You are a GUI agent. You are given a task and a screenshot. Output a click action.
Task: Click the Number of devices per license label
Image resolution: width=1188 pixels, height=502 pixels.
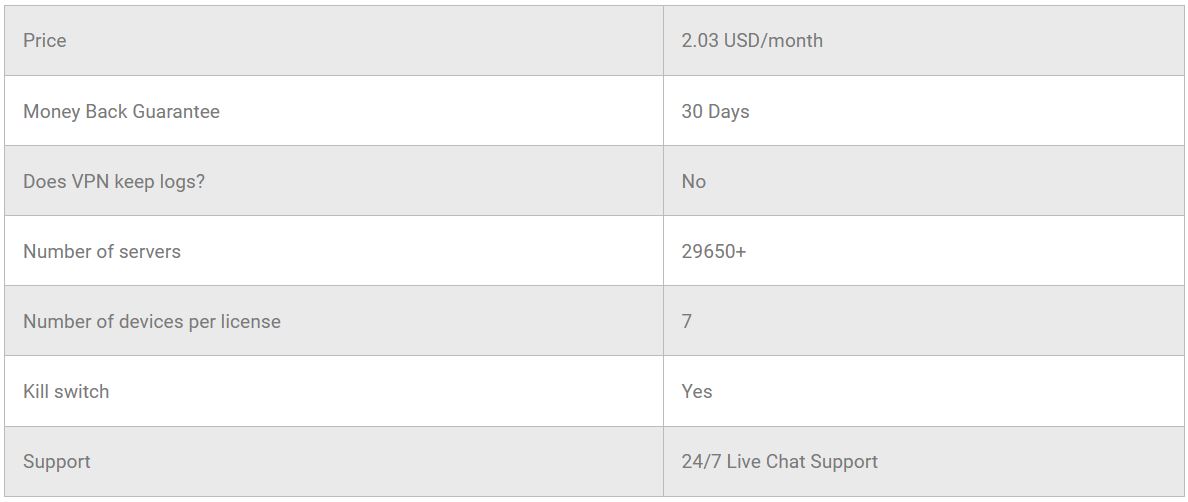[152, 321]
